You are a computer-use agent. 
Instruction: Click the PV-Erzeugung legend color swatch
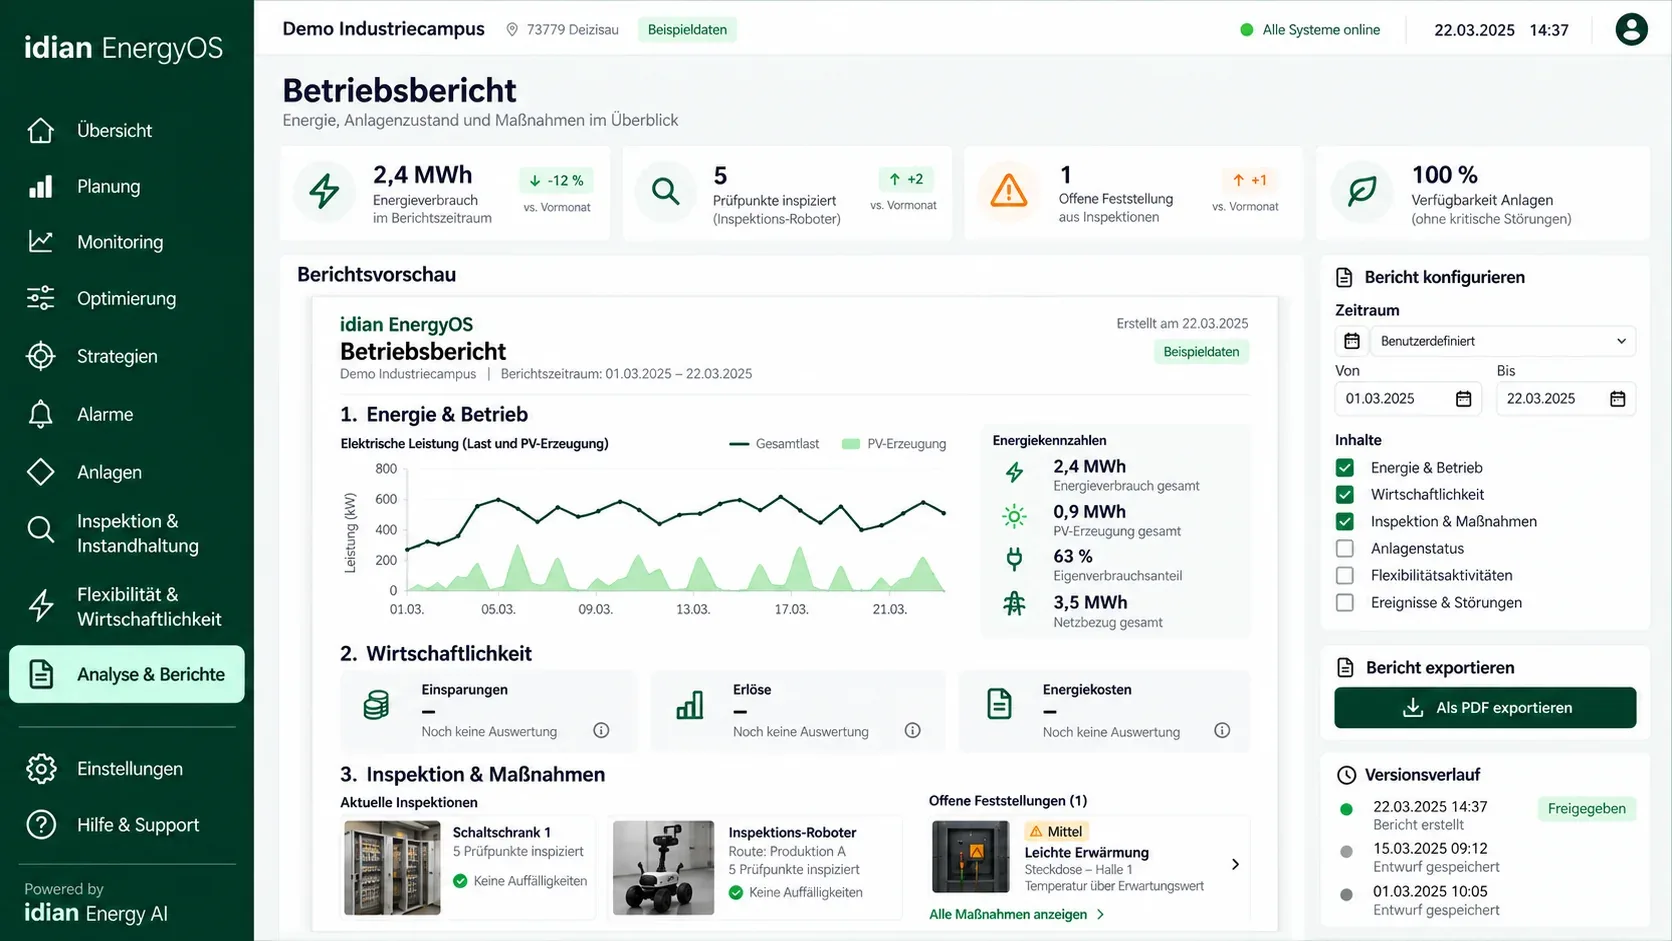tap(851, 444)
